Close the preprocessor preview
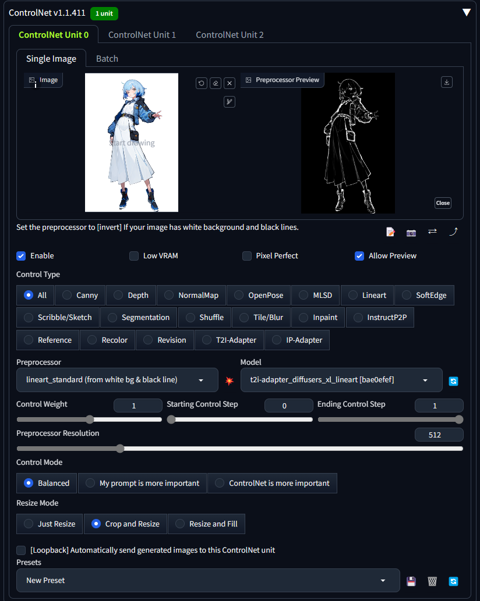The width and height of the screenshot is (480, 601). pos(443,203)
